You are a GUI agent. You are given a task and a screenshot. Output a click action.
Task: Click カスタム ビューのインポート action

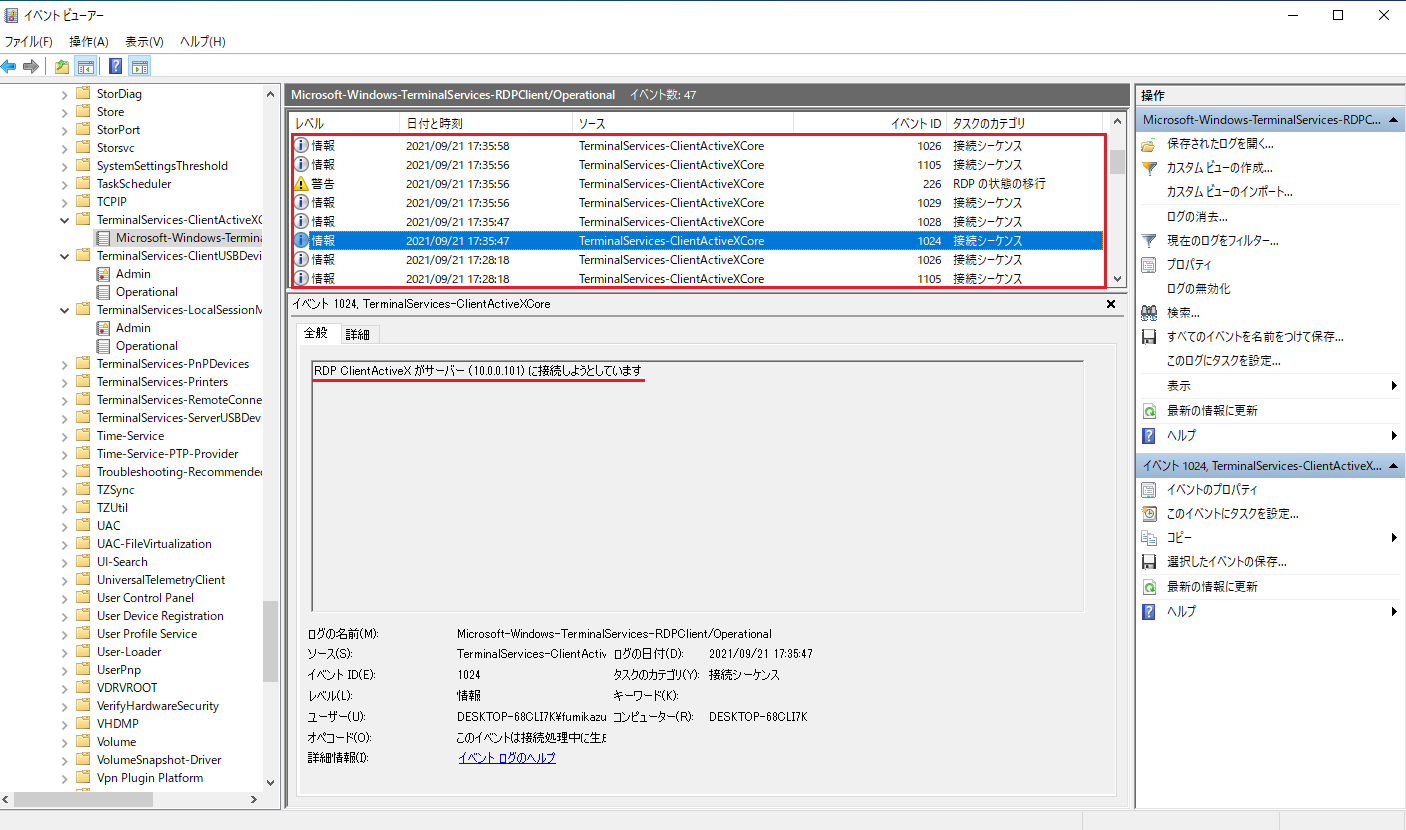pyautogui.click(x=1230, y=192)
